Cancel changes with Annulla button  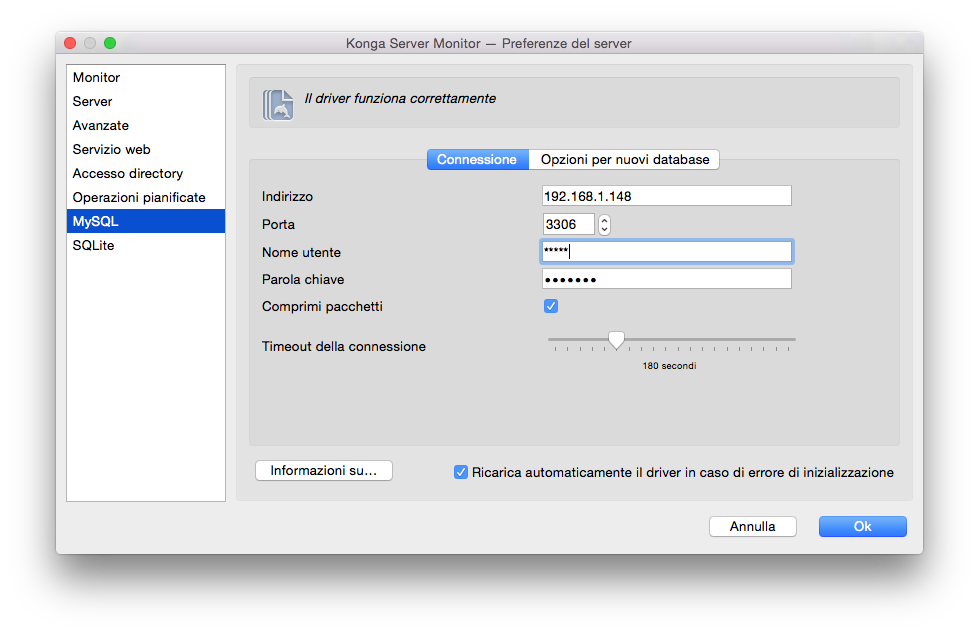point(752,527)
